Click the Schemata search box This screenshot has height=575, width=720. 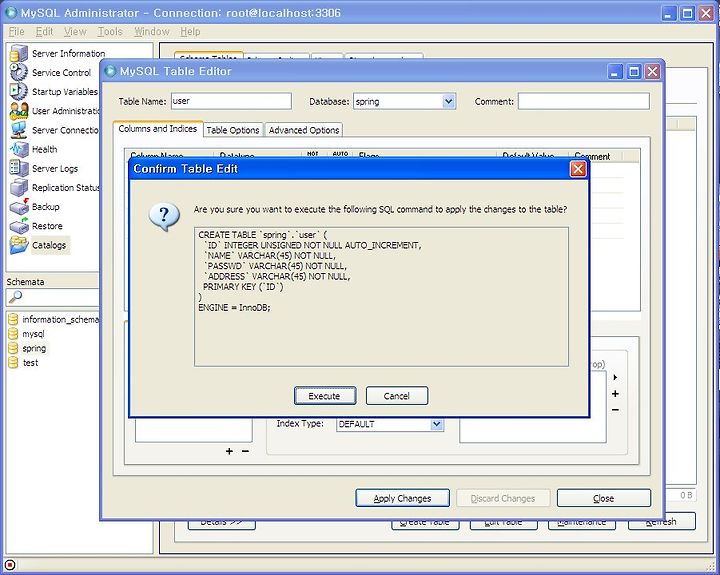(53, 297)
